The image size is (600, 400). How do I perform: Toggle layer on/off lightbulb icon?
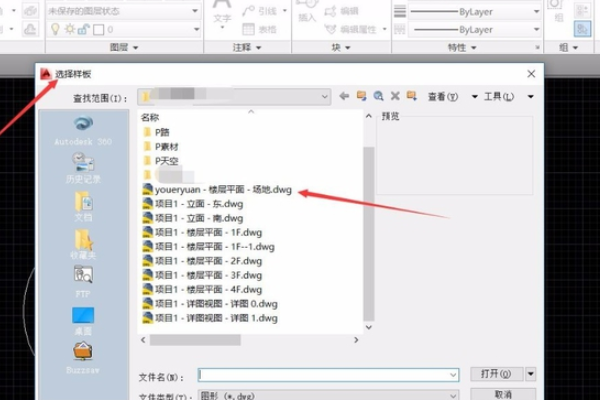click(55, 29)
